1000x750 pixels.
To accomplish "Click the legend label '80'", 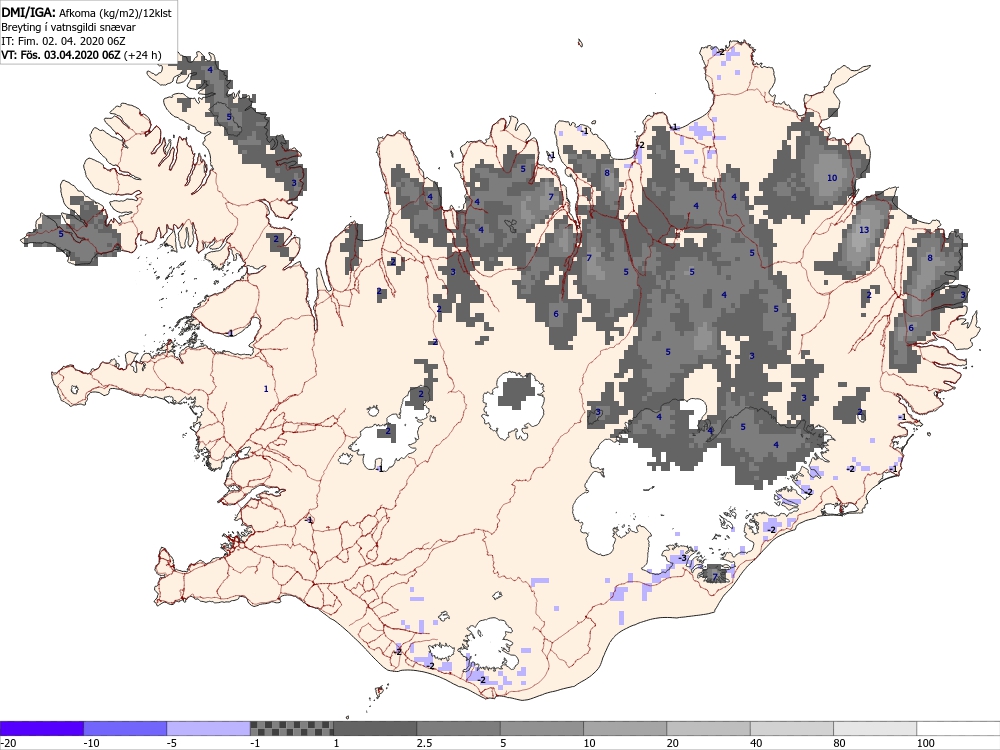I will click(840, 743).
